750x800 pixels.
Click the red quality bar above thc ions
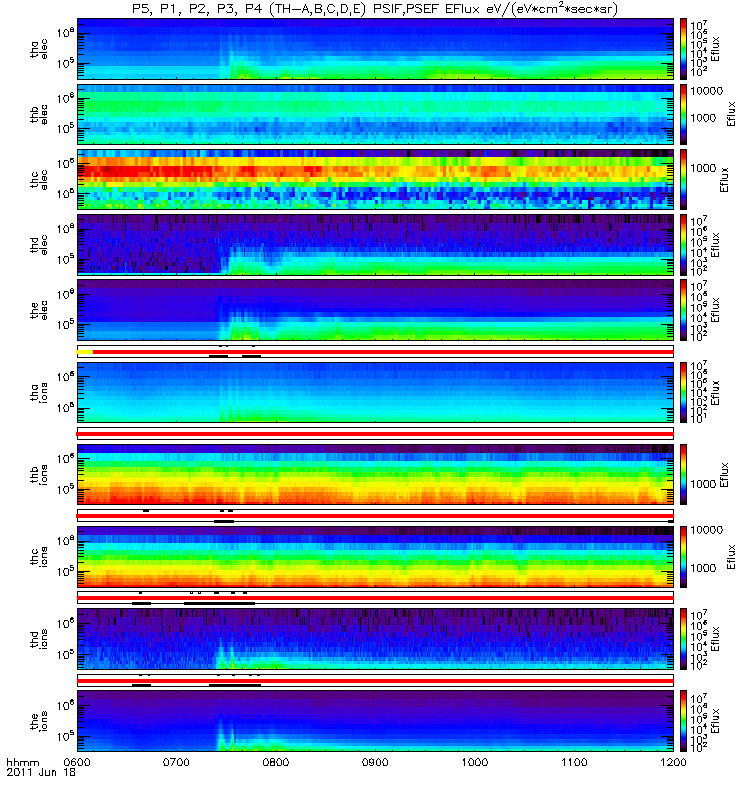click(x=375, y=516)
